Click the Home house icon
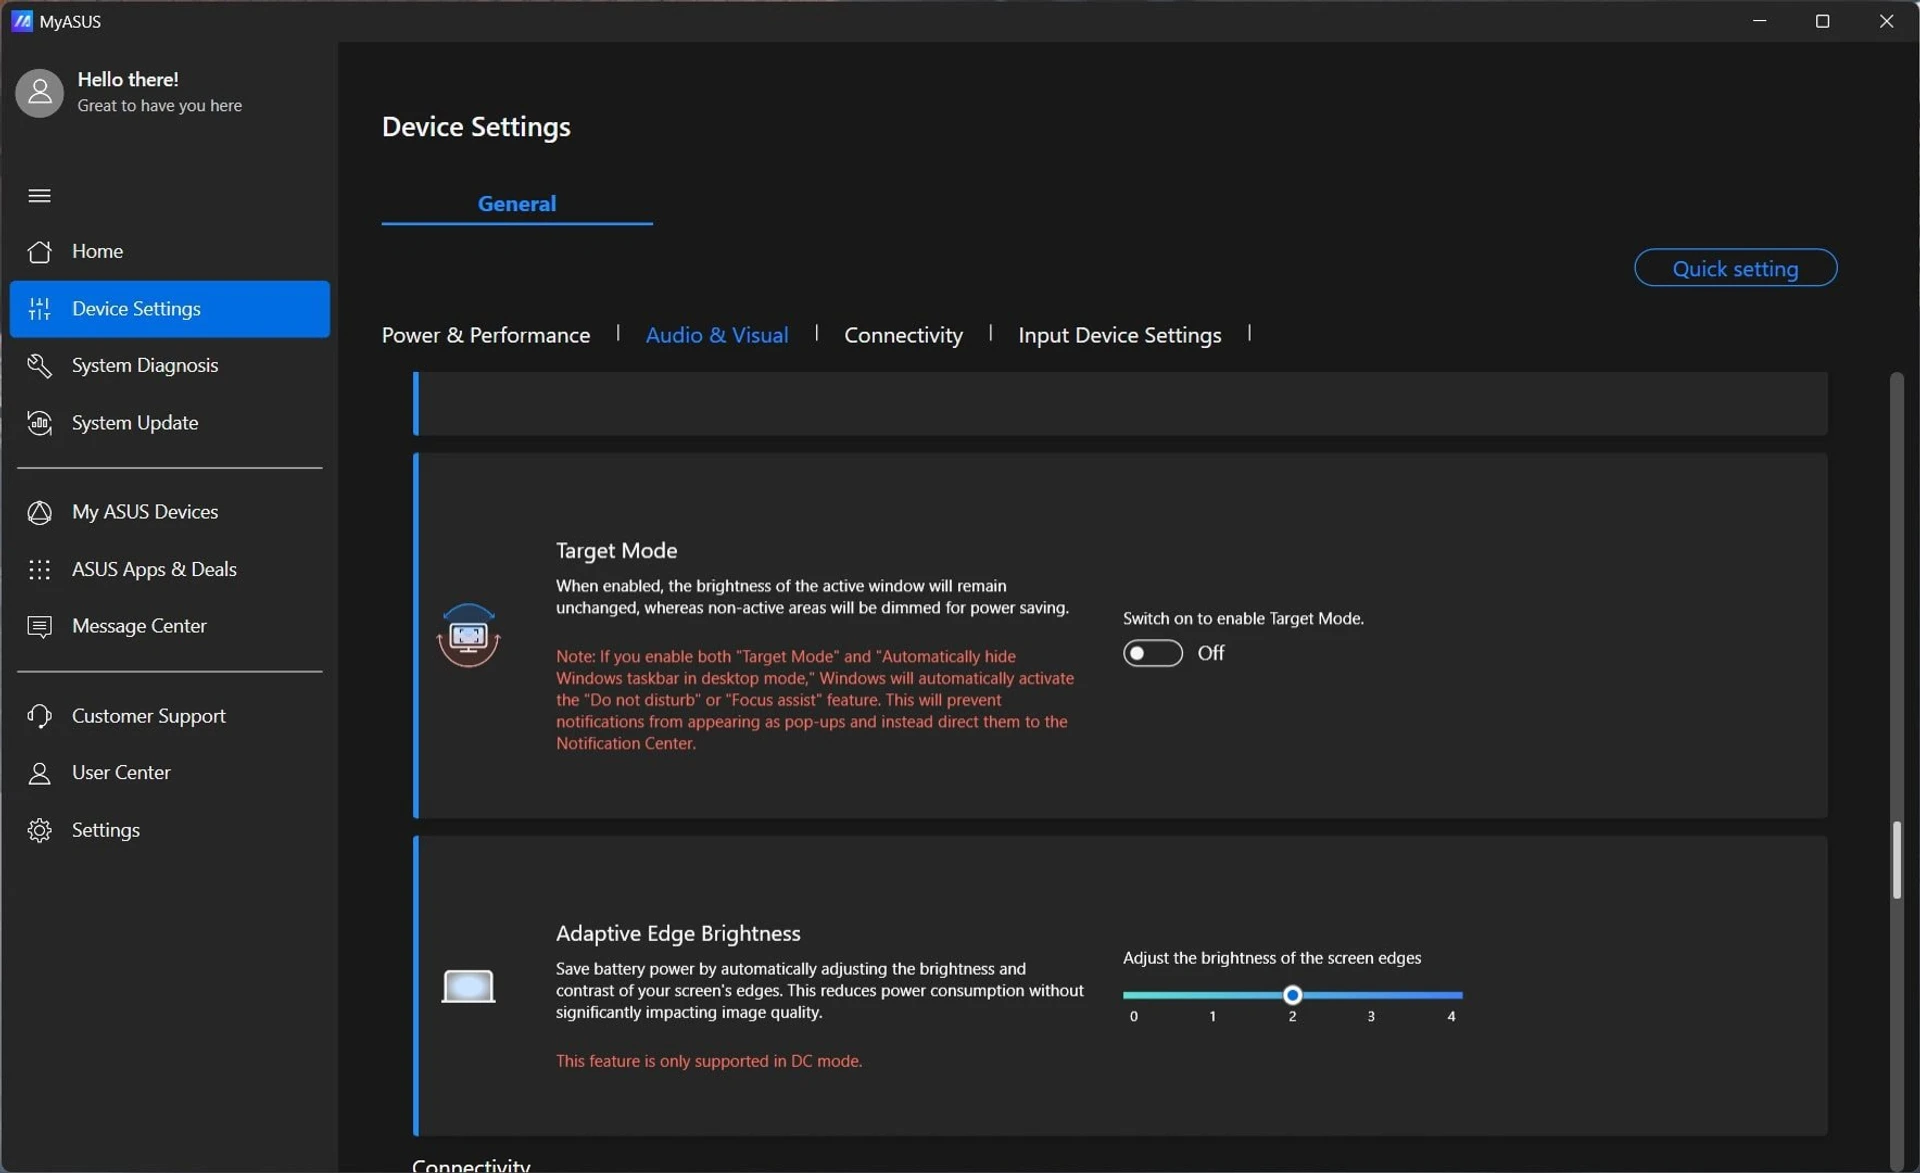The width and height of the screenshot is (1920, 1173). (x=39, y=252)
